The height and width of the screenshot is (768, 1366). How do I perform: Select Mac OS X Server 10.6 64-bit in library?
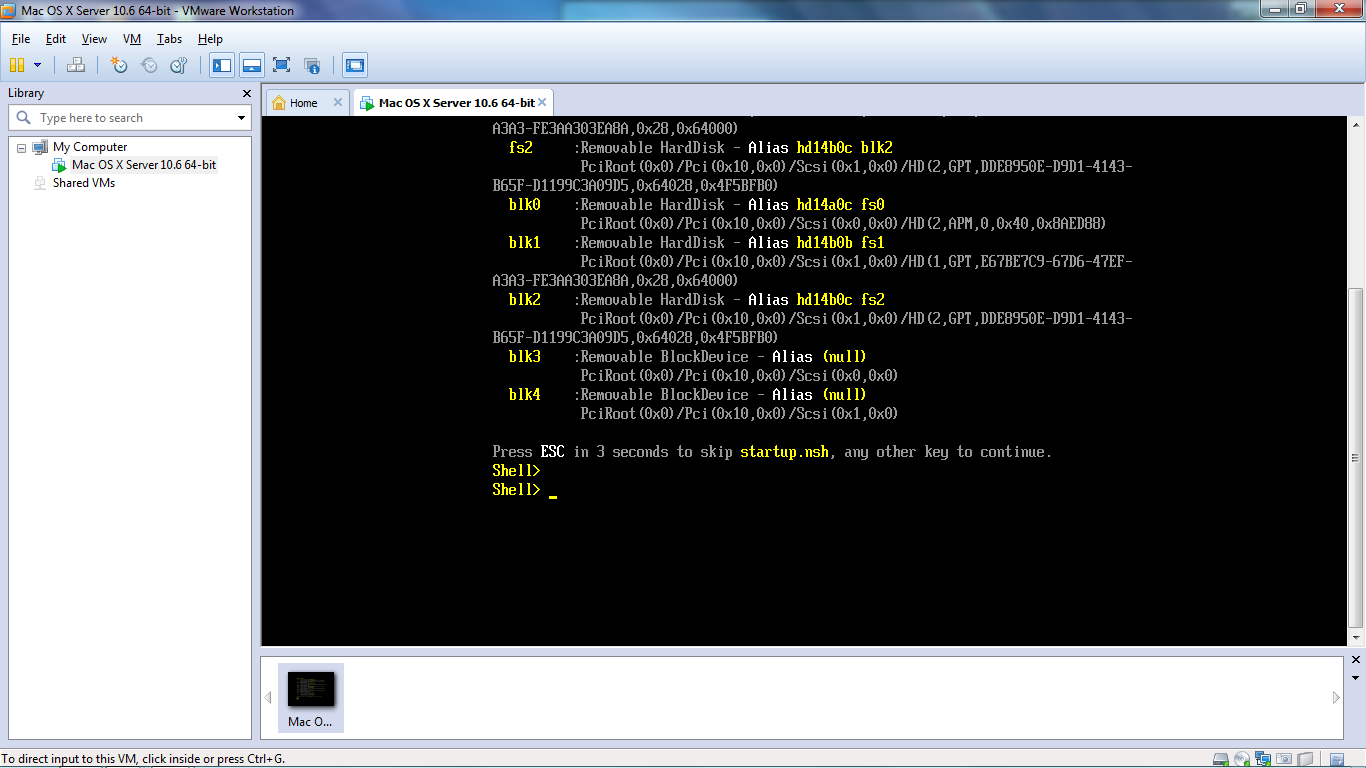[144, 165]
